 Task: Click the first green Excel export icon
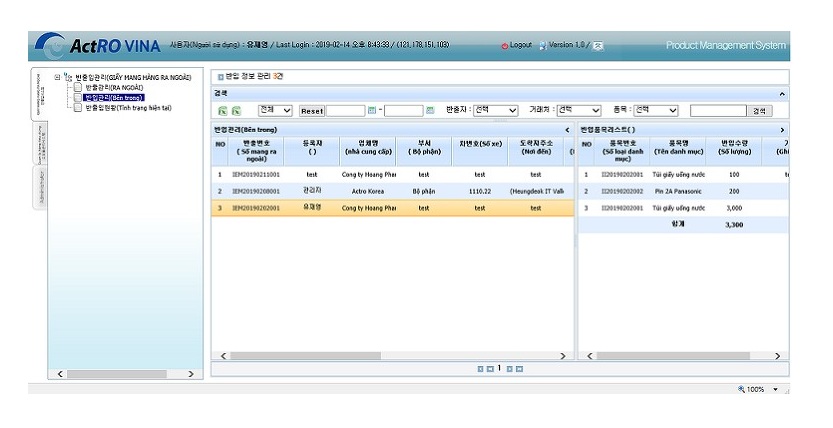(223, 111)
